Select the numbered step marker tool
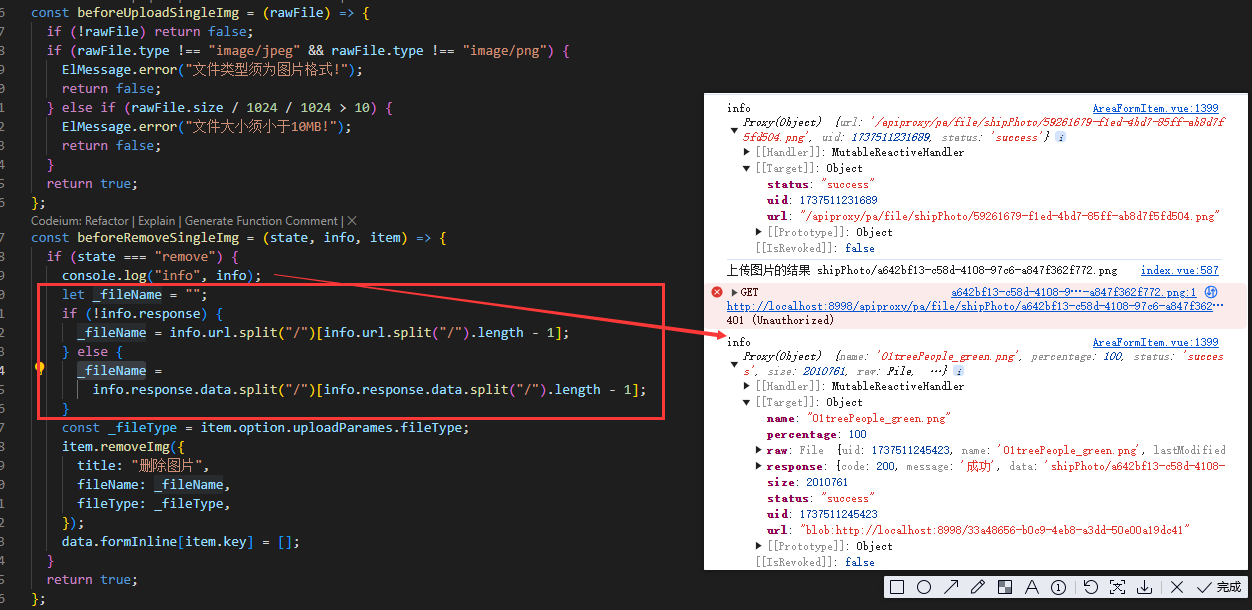Viewport: 1252px width, 610px height. (x=1058, y=587)
